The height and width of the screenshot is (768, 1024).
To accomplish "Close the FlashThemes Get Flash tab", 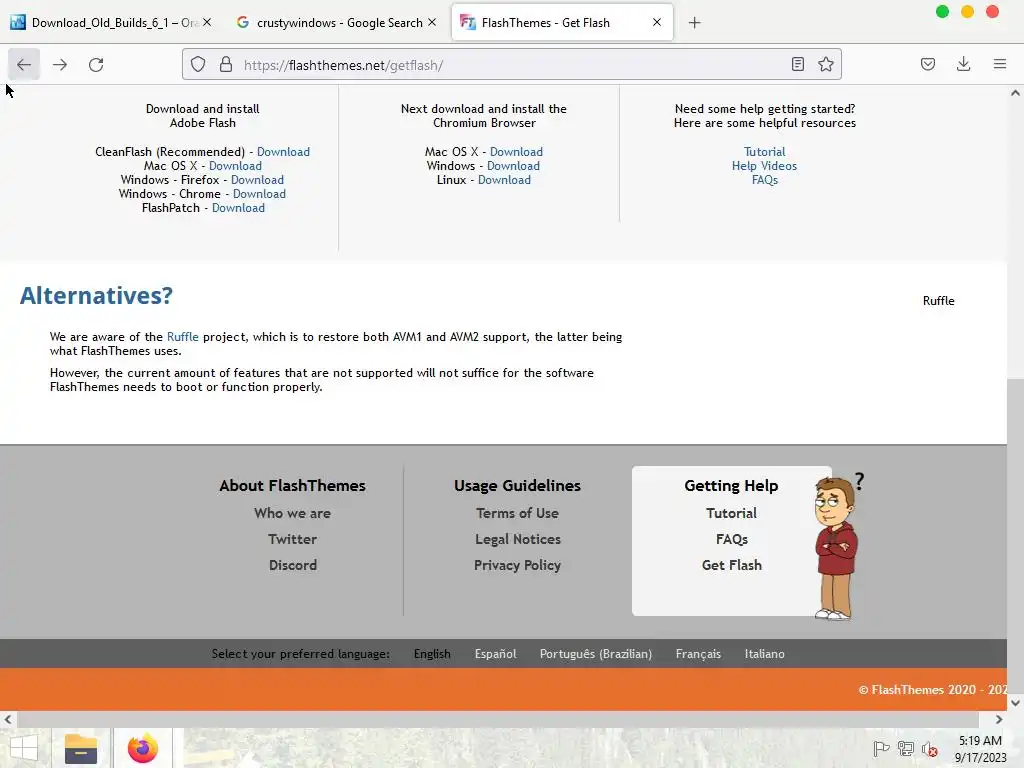I will coord(657,22).
